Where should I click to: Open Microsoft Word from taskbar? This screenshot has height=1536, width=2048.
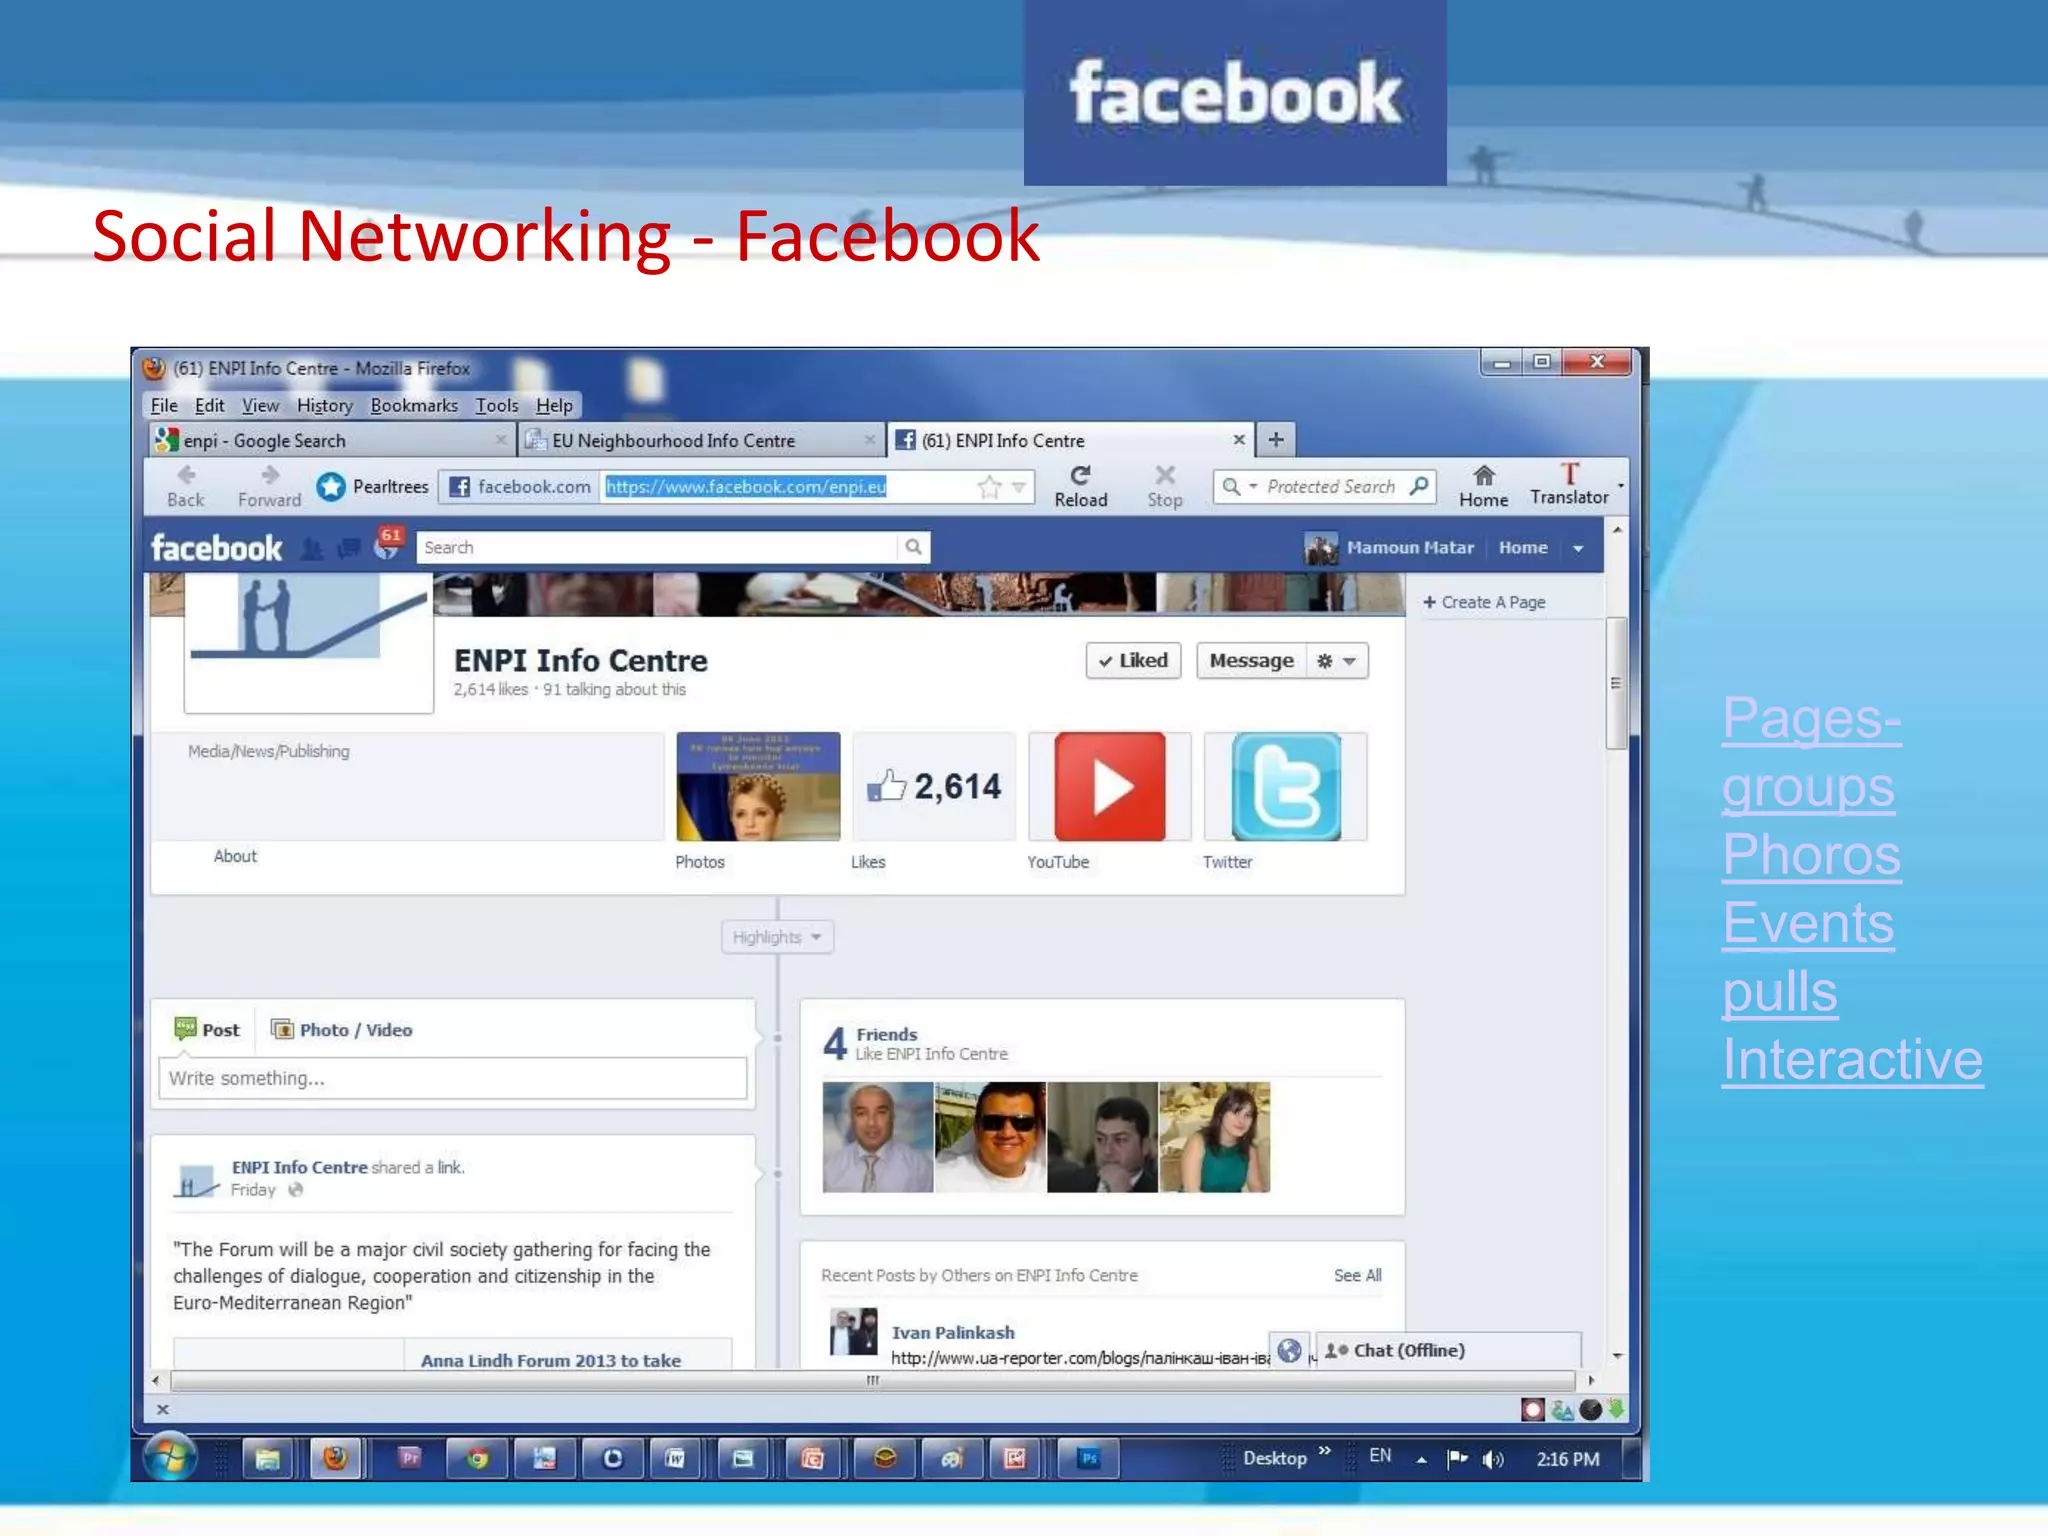pos(675,1459)
